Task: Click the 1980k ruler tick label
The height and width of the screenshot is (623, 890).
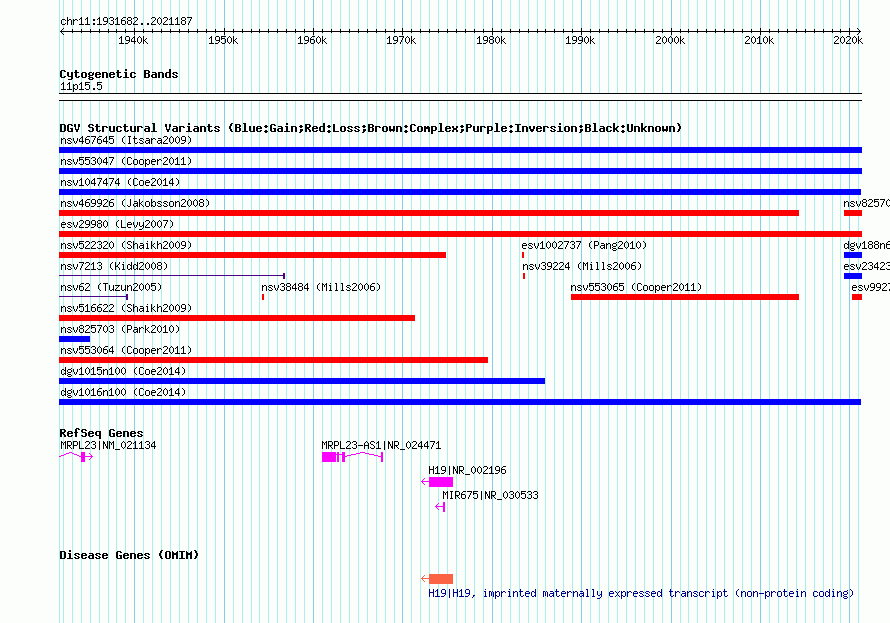Action: click(x=491, y=40)
